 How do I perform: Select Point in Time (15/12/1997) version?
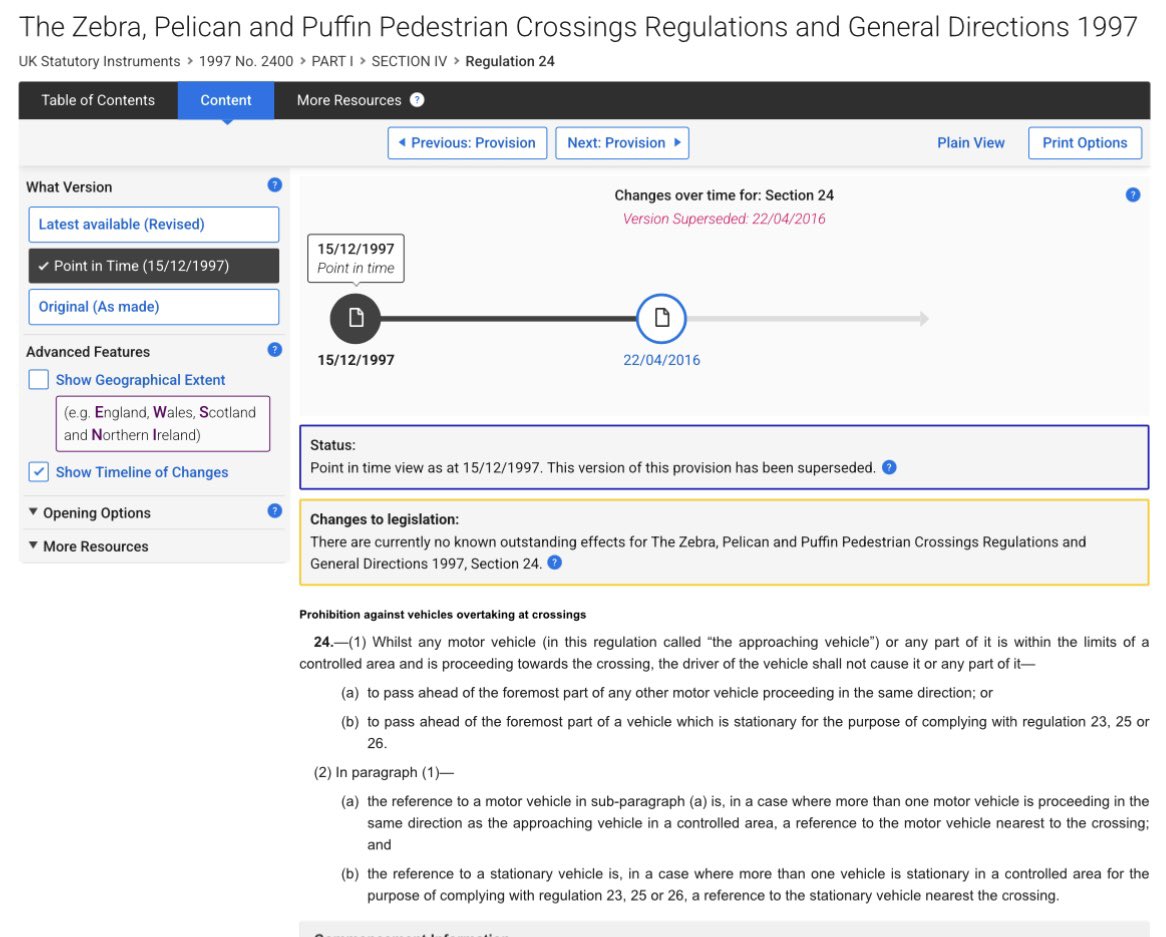pos(154,265)
